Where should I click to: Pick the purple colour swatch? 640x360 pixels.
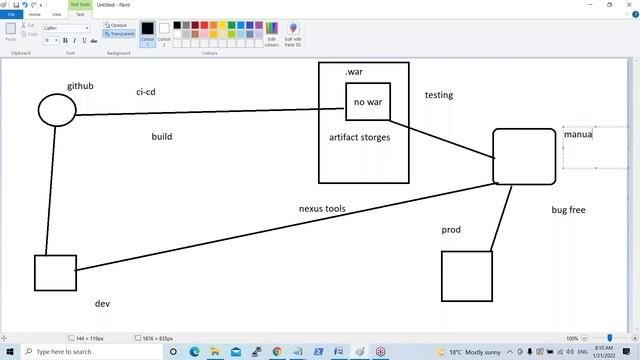pos(259,25)
